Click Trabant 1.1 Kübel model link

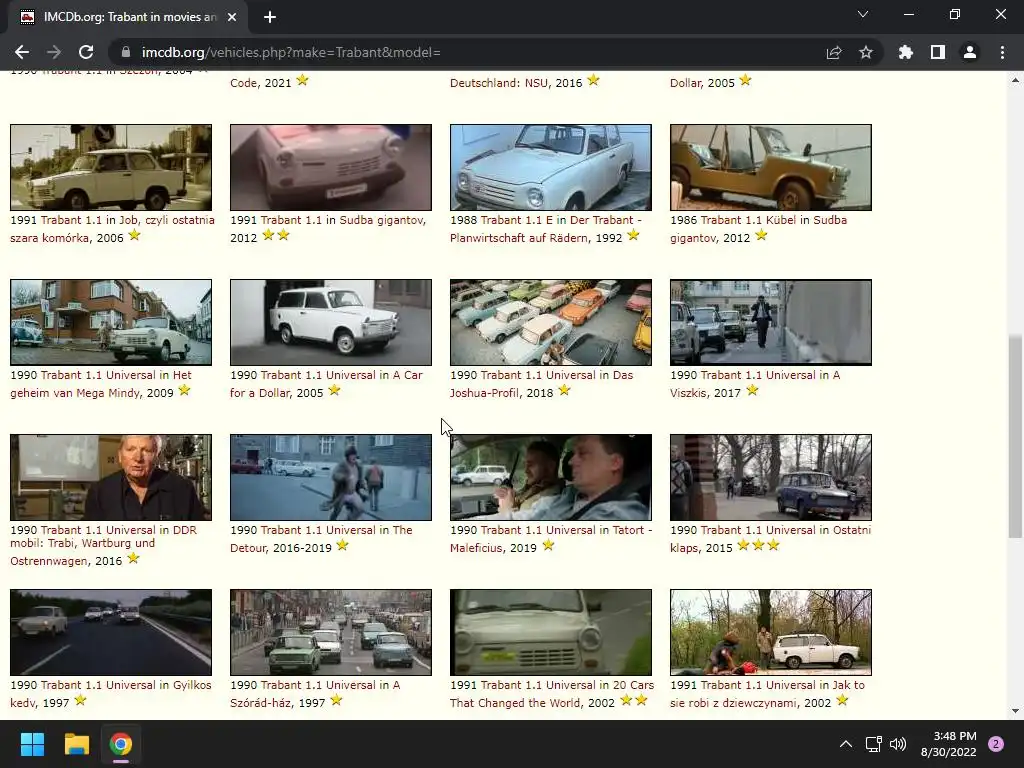745,220
